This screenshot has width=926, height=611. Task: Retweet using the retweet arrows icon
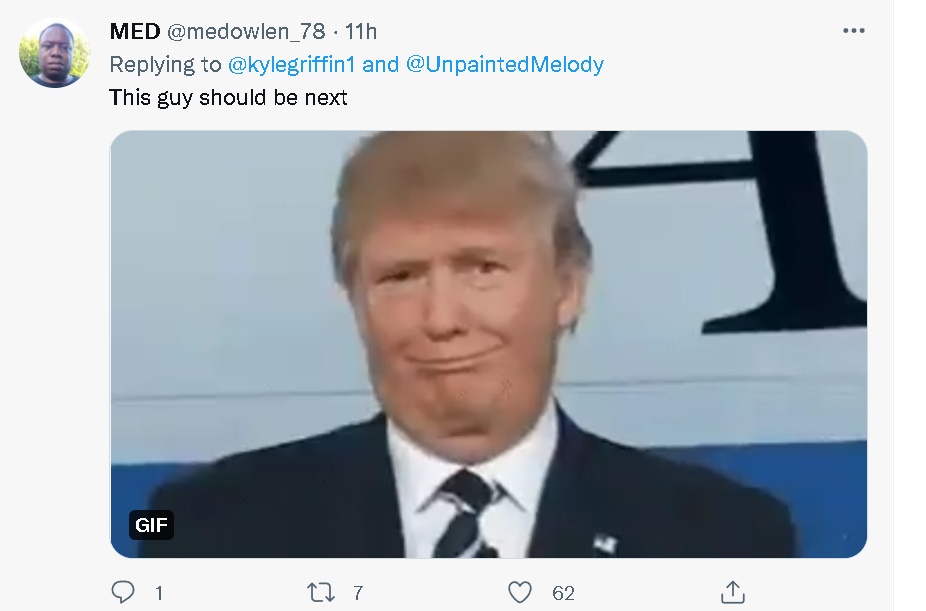[x=321, y=592]
